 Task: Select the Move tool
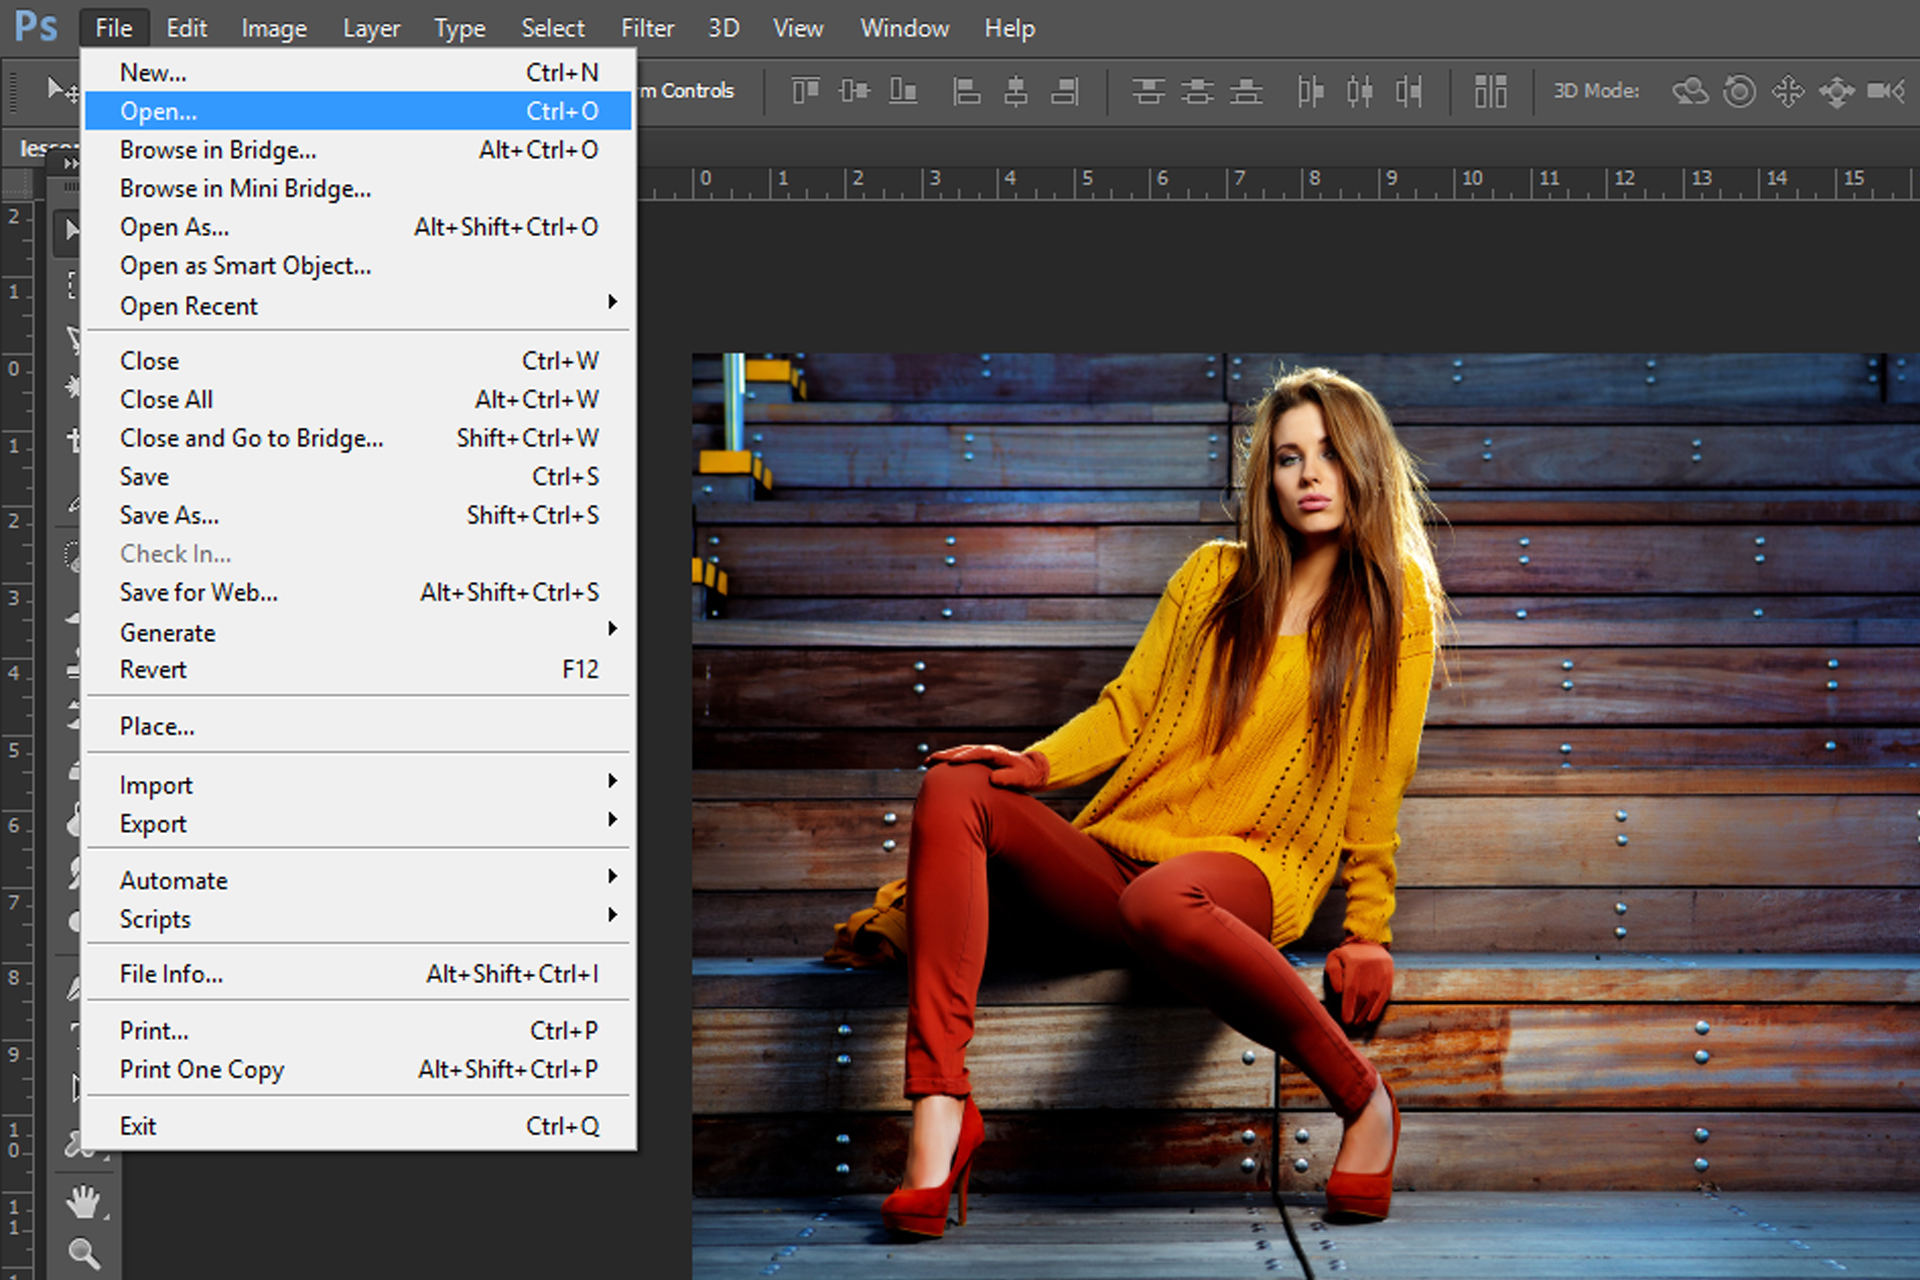point(72,230)
